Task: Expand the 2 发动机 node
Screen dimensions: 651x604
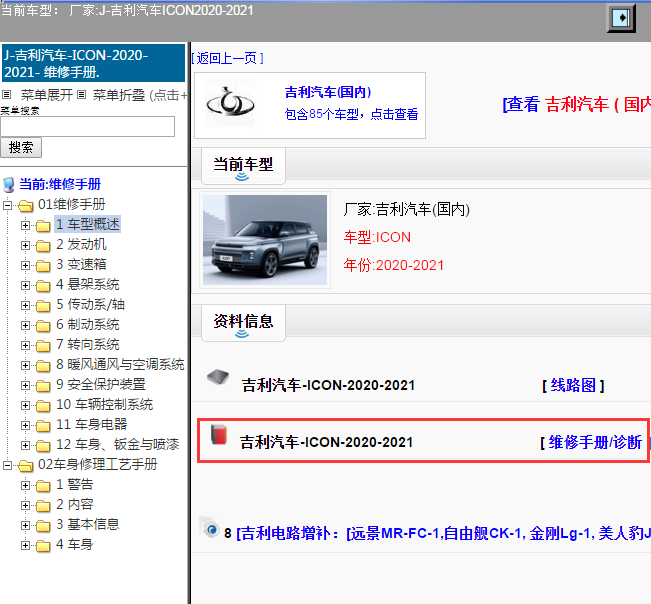Action: tap(25, 245)
